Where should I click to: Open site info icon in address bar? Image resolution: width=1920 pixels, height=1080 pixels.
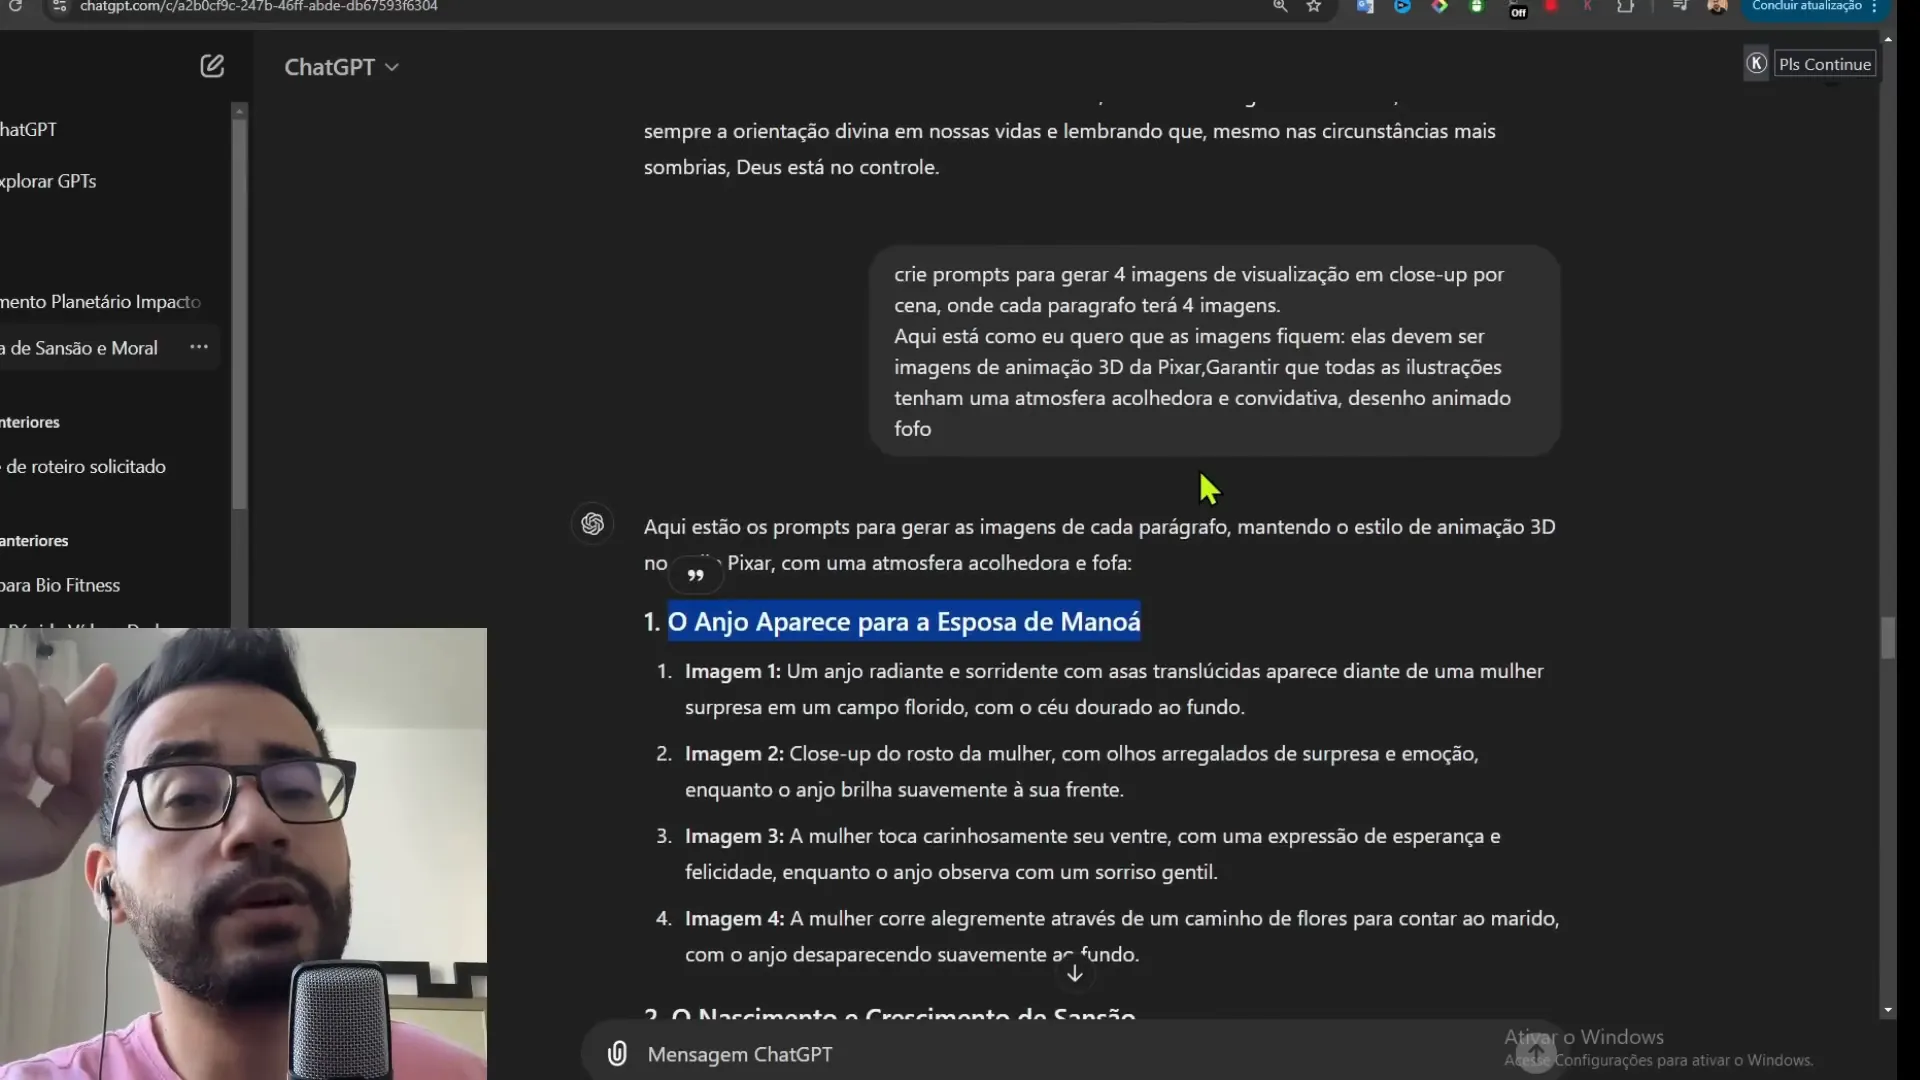[59, 7]
